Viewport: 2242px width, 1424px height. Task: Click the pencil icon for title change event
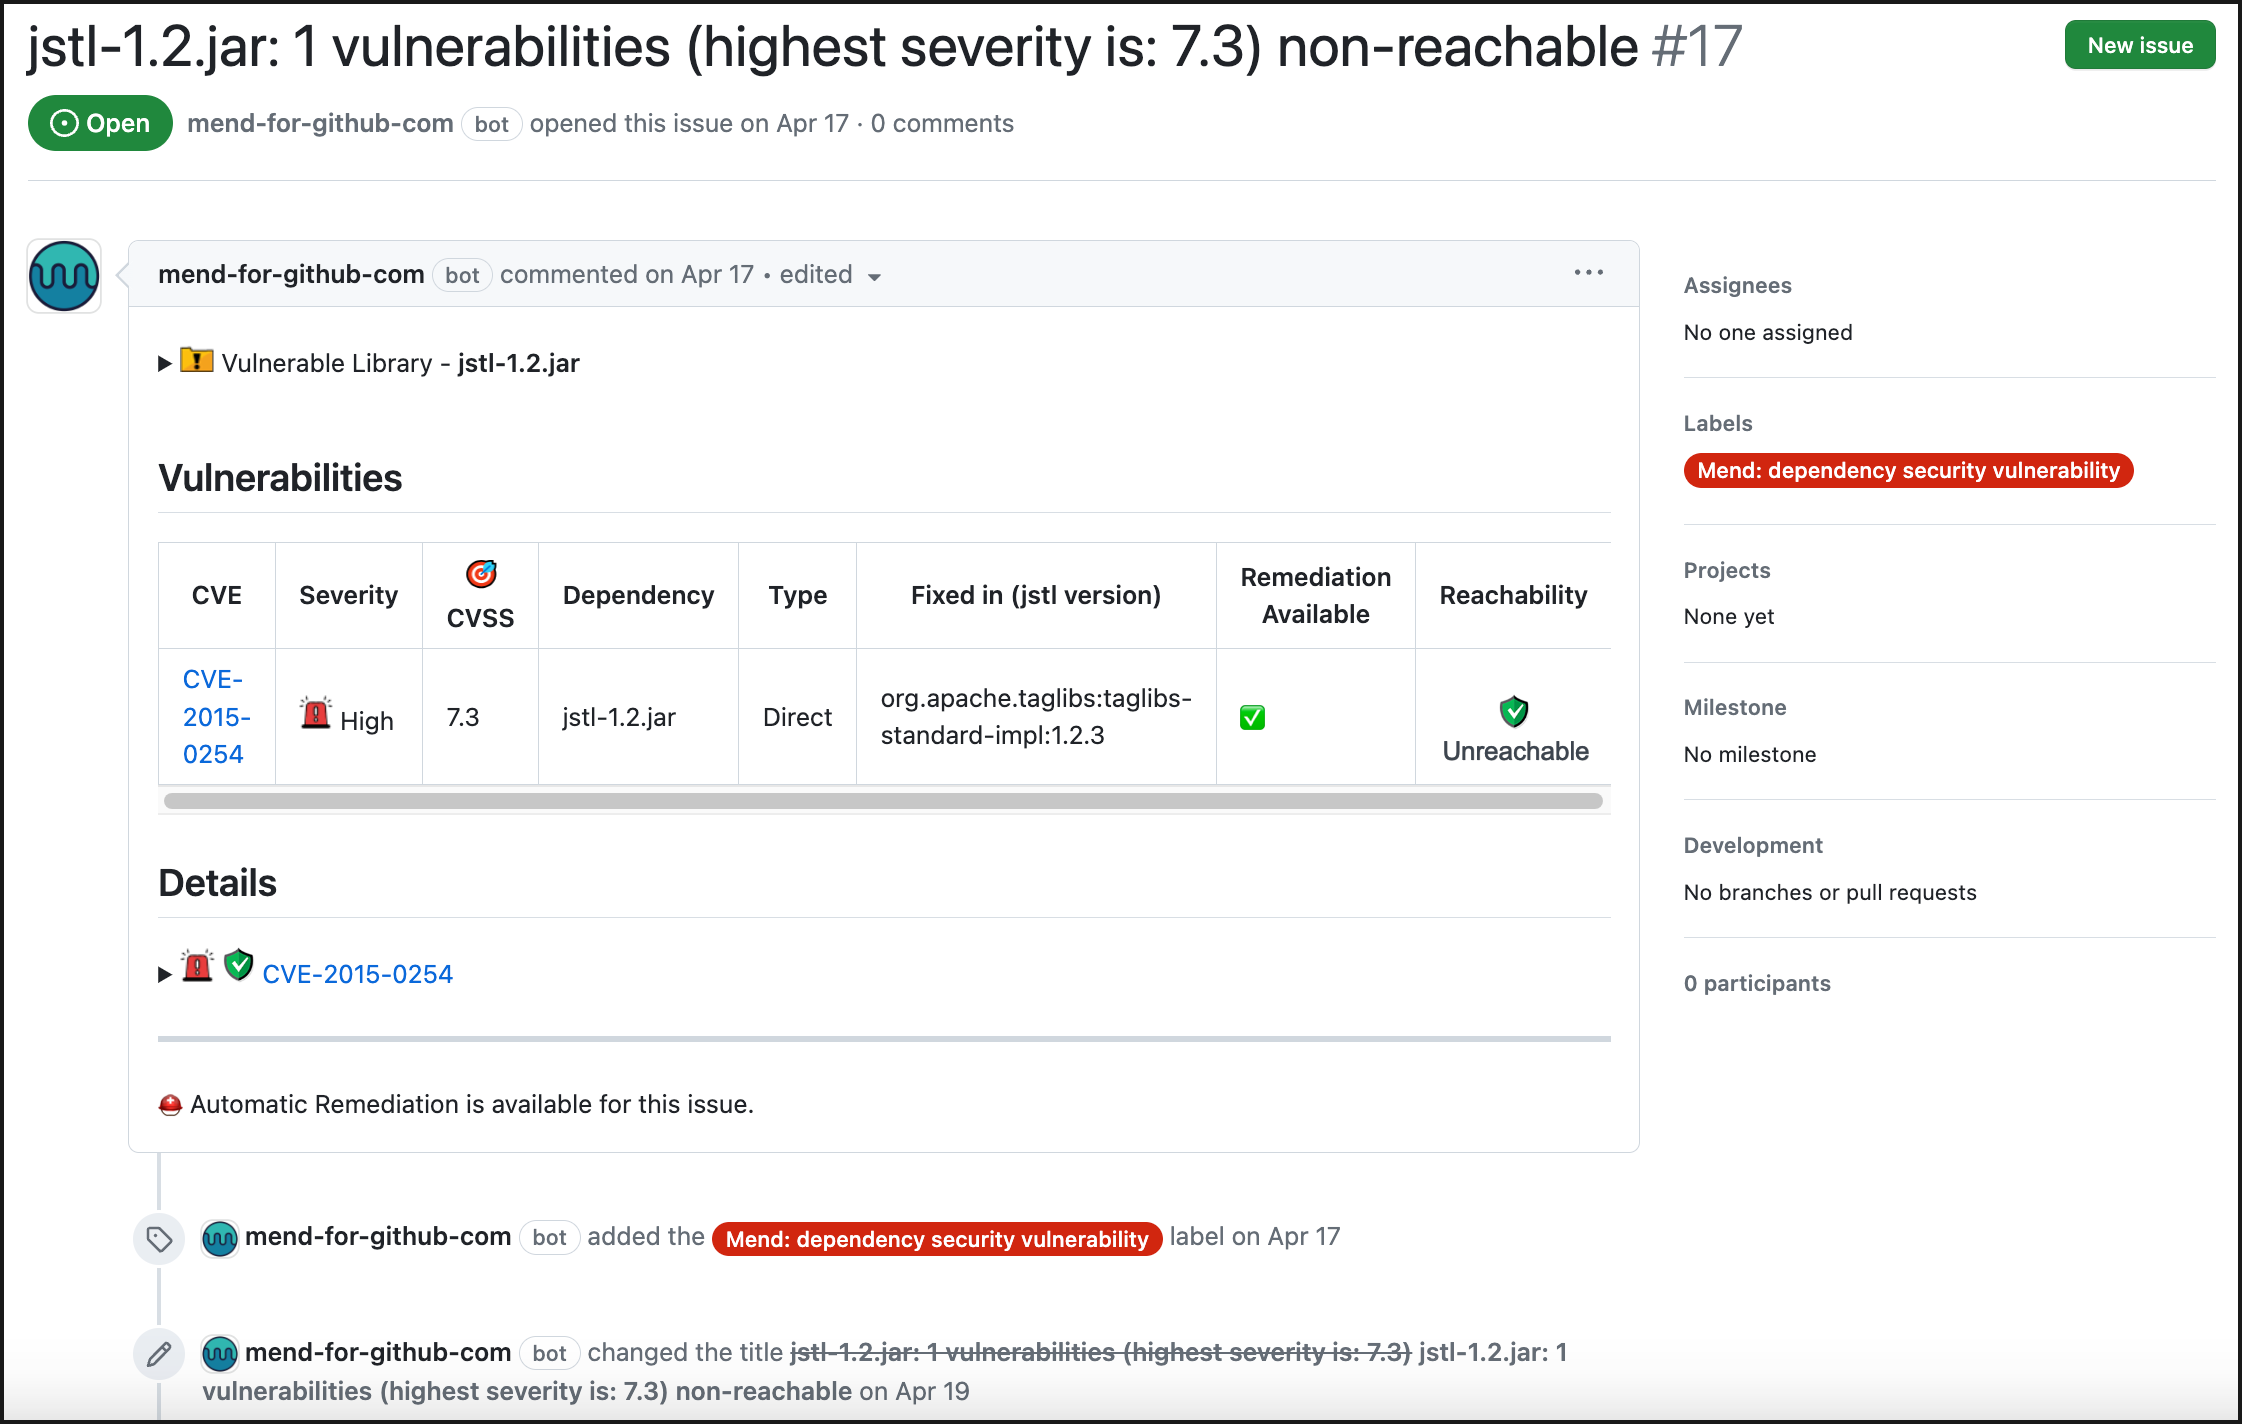[159, 1354]
